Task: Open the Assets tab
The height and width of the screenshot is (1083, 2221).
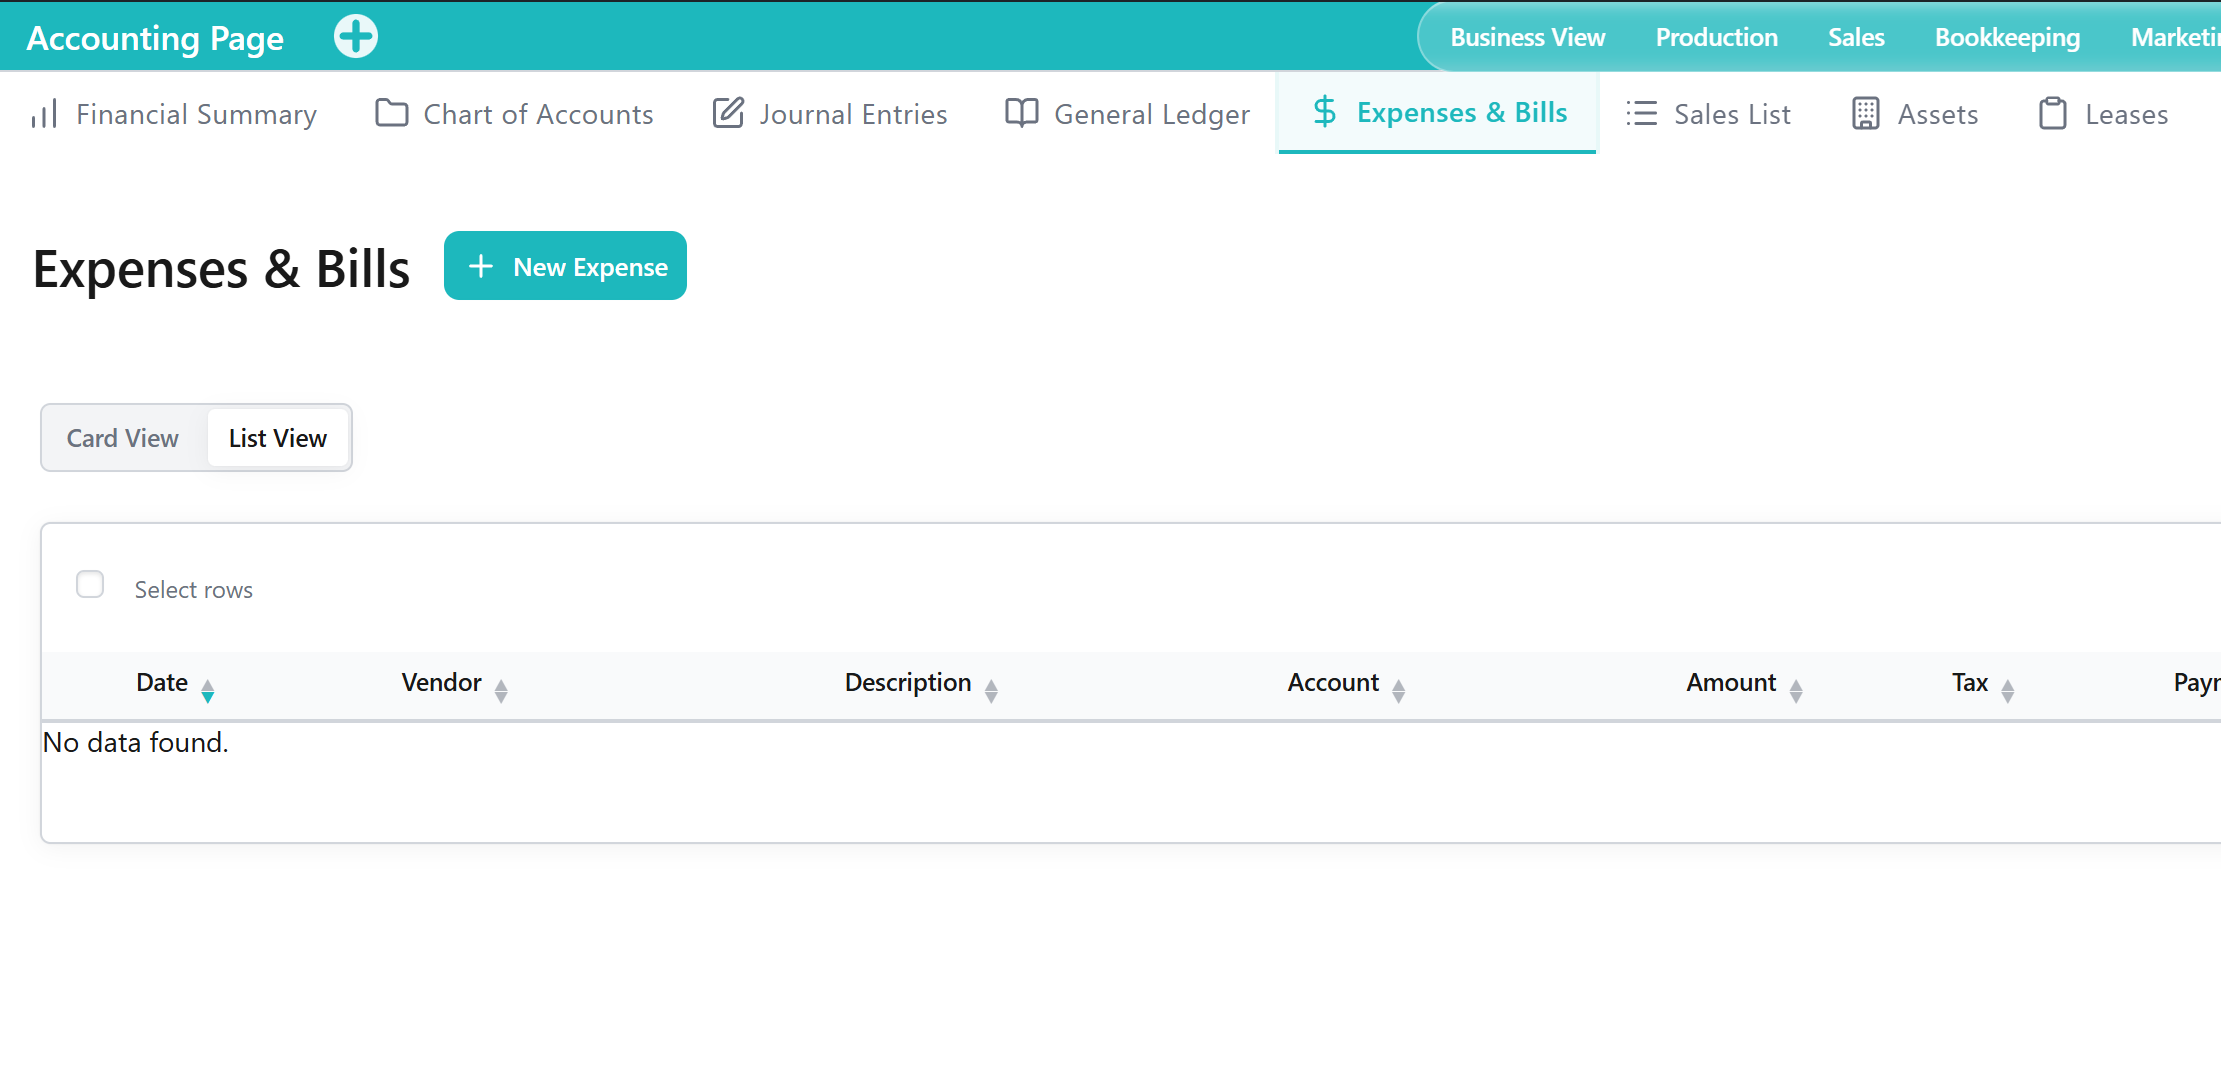Action: click(x=1915, y=114)
